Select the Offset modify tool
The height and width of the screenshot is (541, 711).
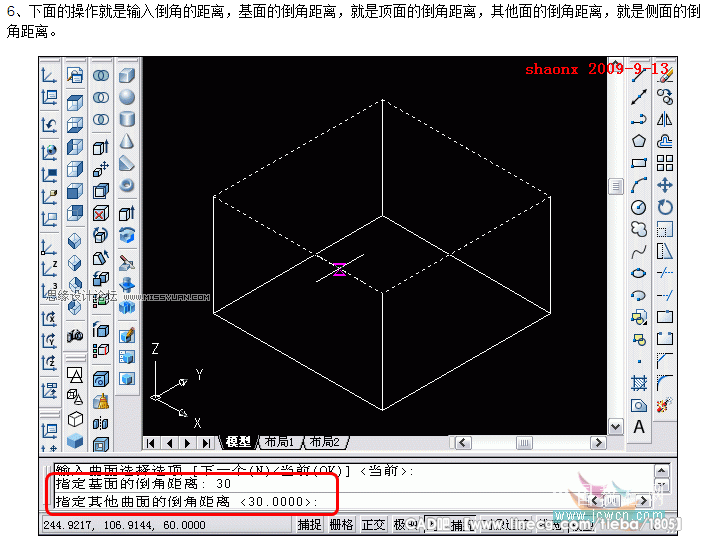(665, 141)
